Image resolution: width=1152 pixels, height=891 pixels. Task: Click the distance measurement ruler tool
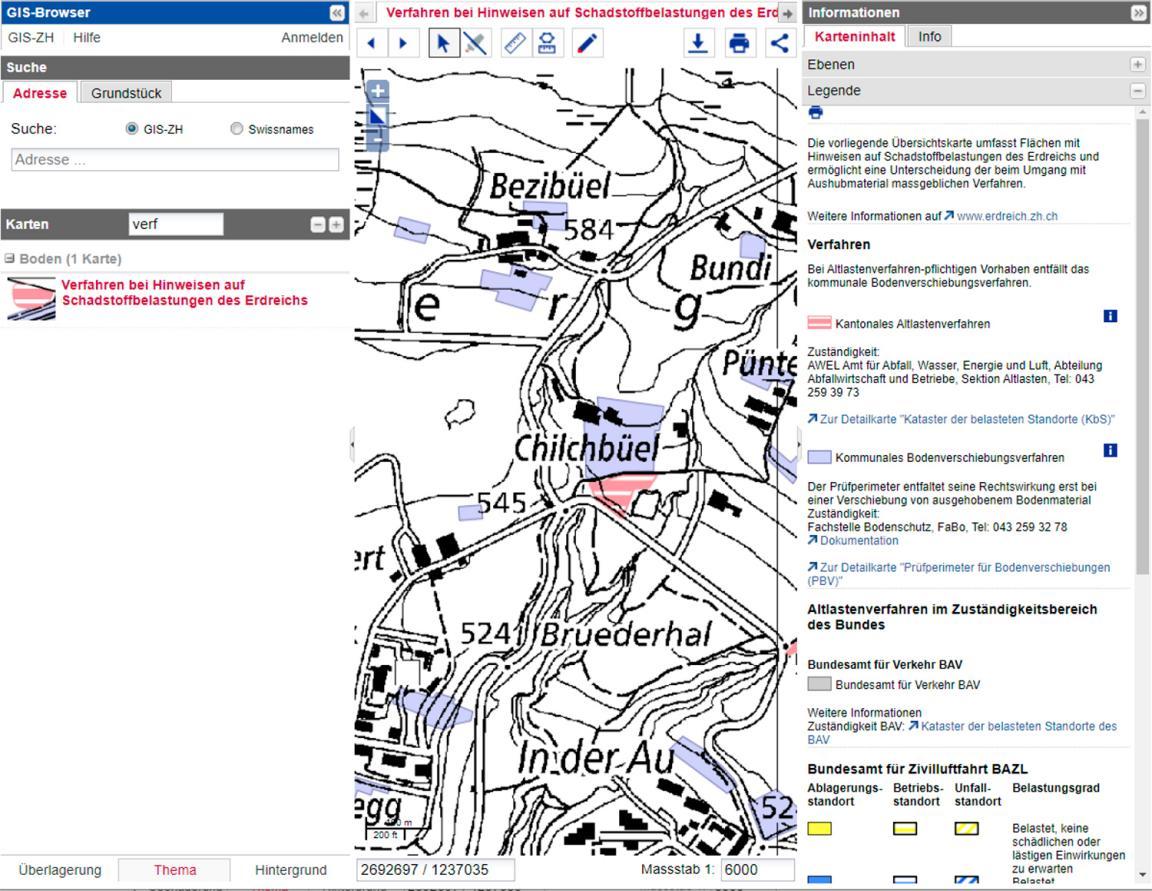pos(514,43)
